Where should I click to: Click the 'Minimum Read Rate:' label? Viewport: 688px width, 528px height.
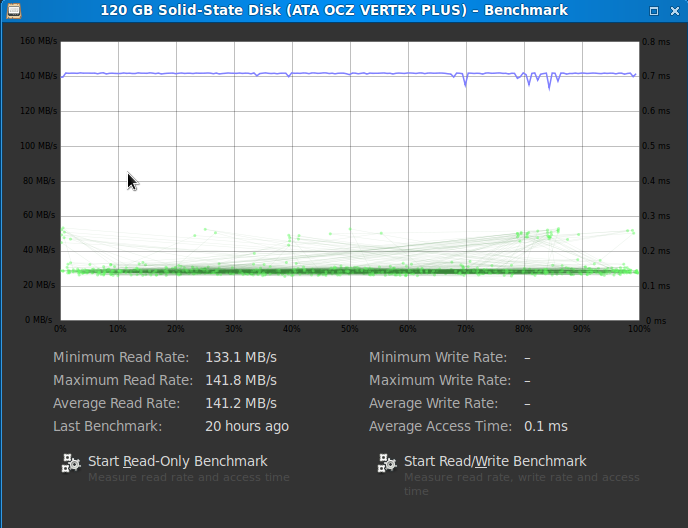[121, 357]
